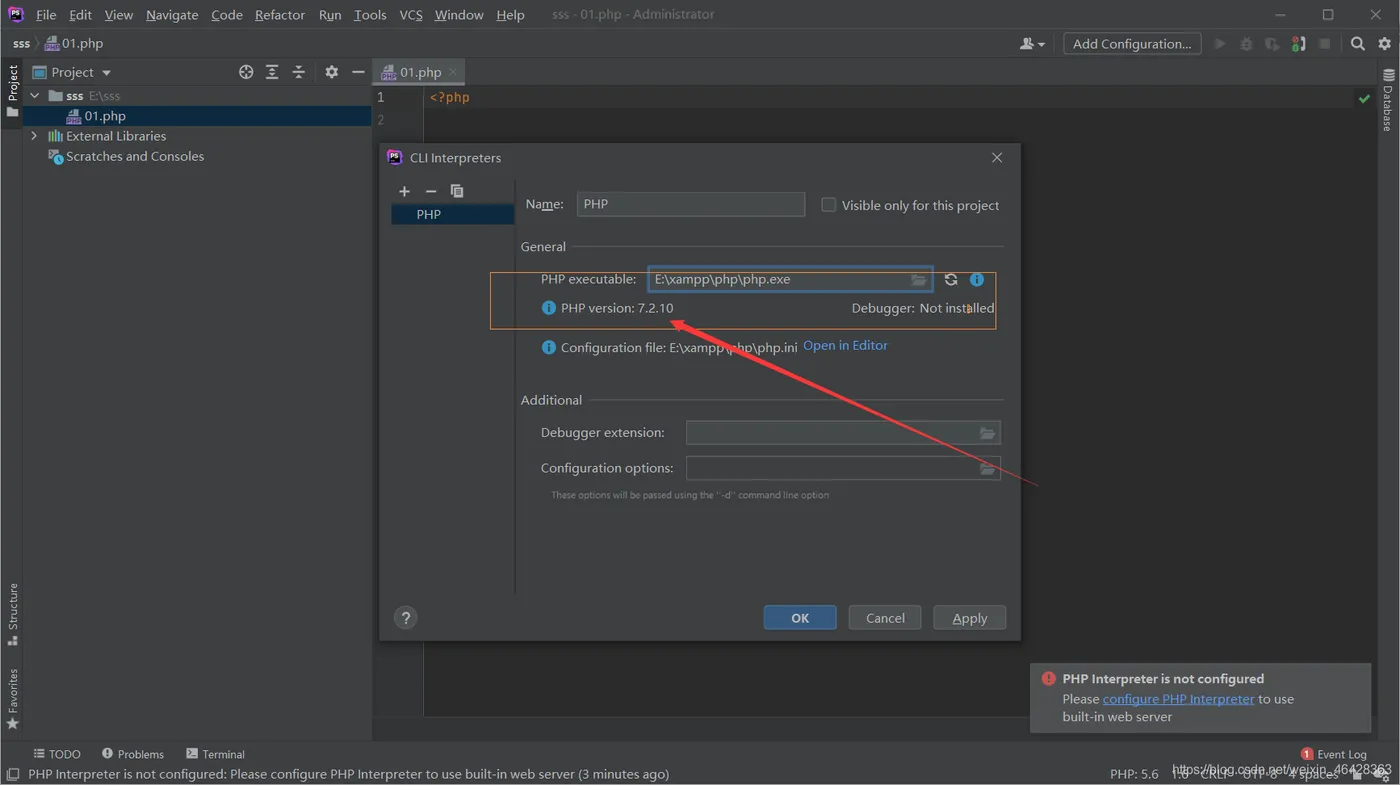This screenshot has height=785, width=1400.
Task: Show phpinfo with blue info icon
Action: pos(977,280)
